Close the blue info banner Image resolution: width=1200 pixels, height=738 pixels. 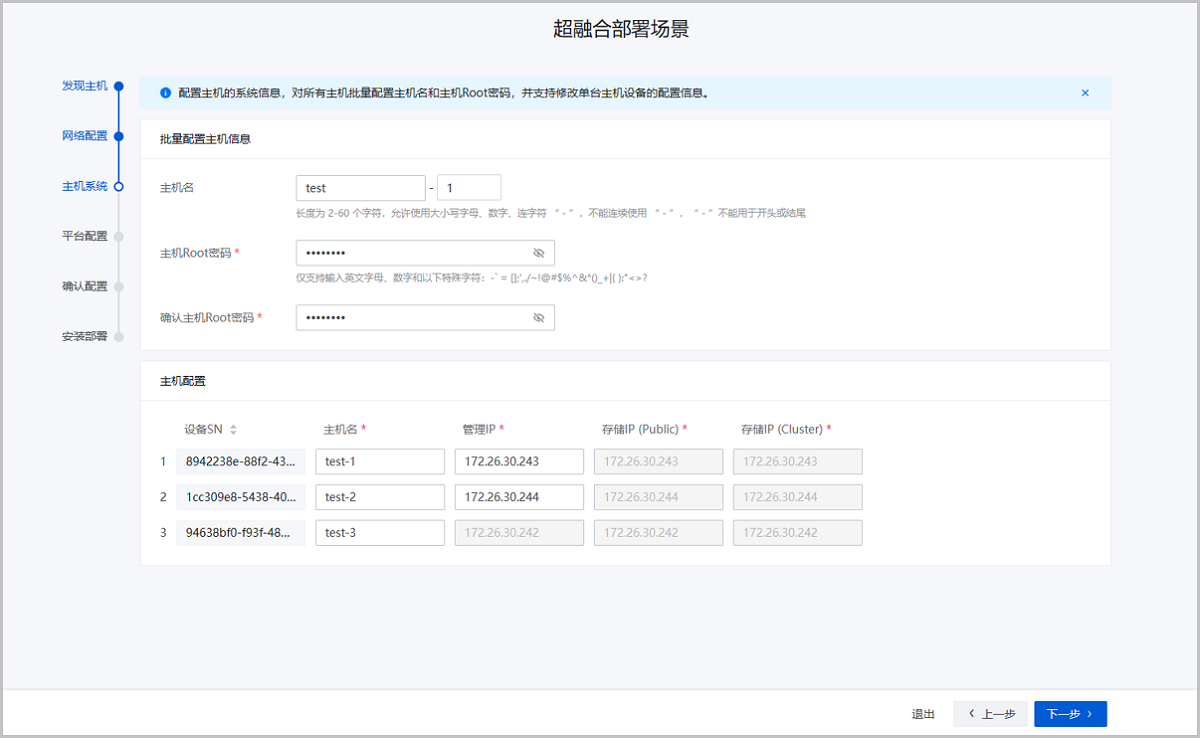click(x=1085, y=93)
